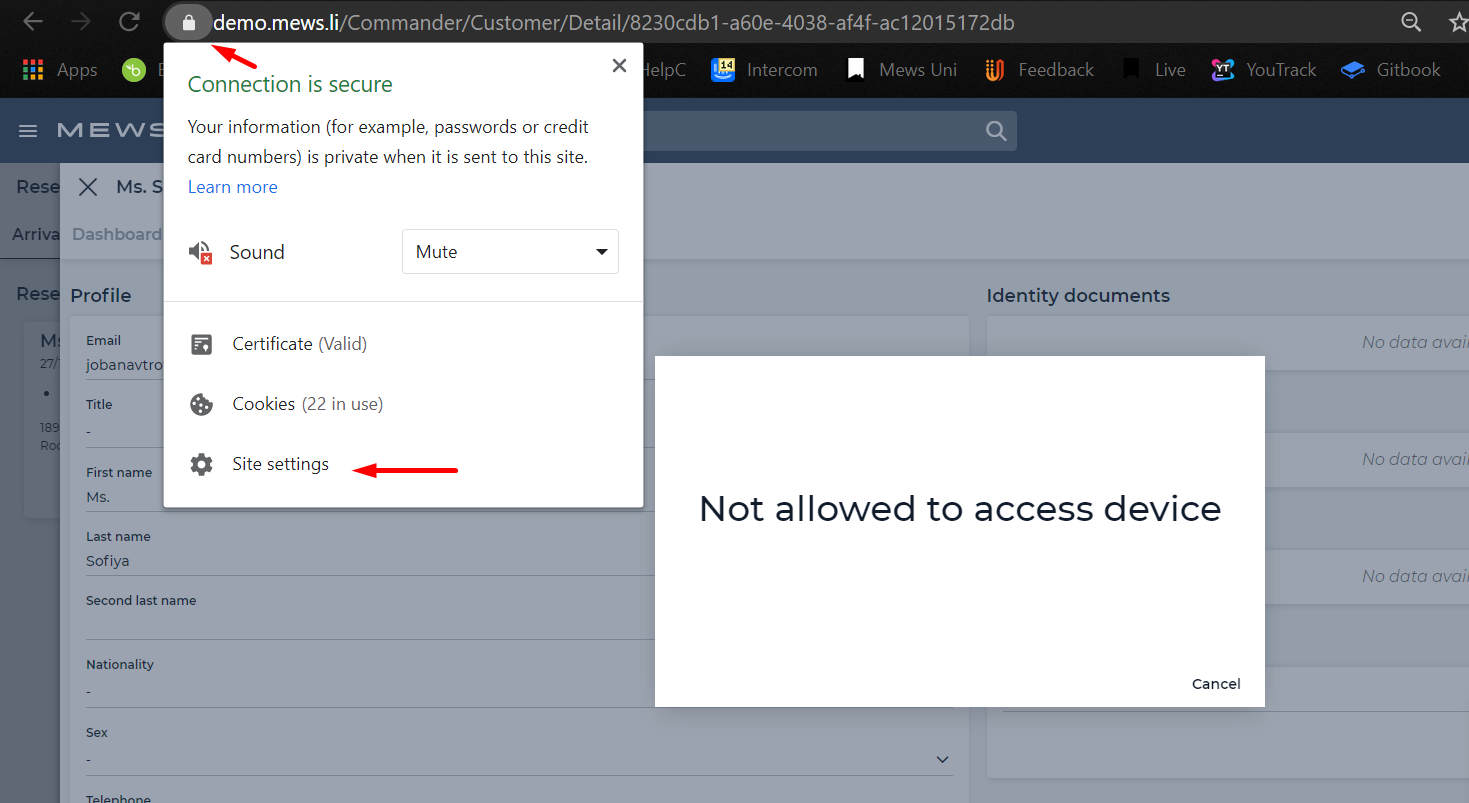Reload the page
The width and height of the screenshot is (1469, 803).
[x=128, y=22]
